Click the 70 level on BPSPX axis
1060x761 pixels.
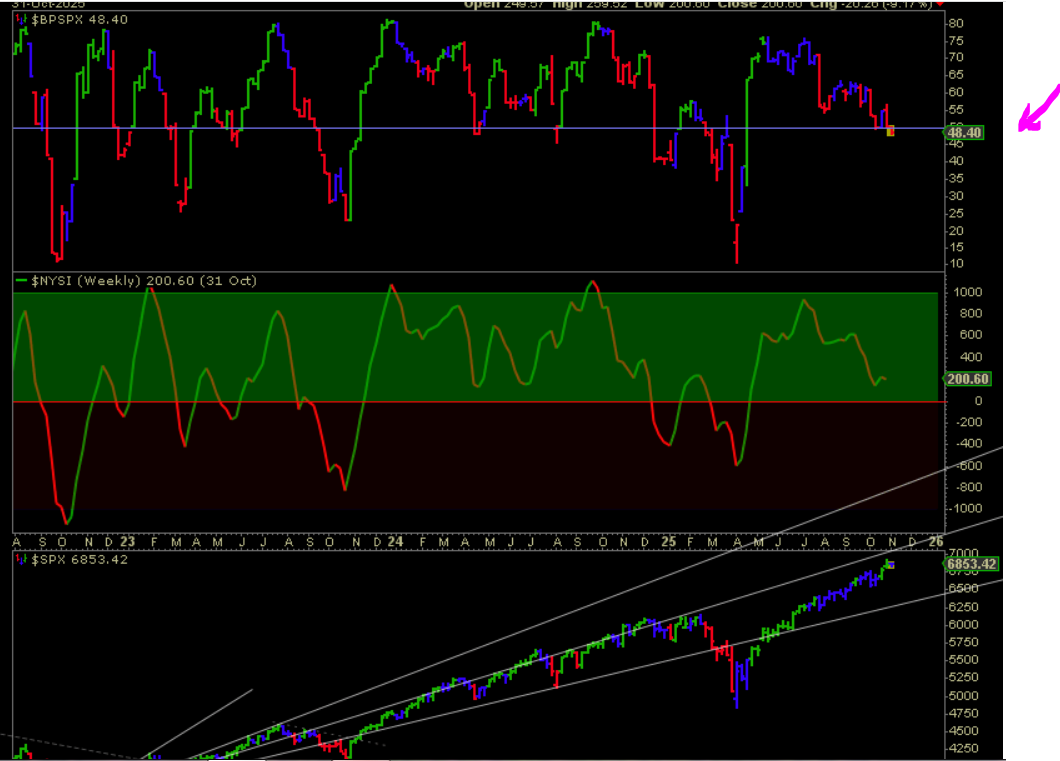955,57
